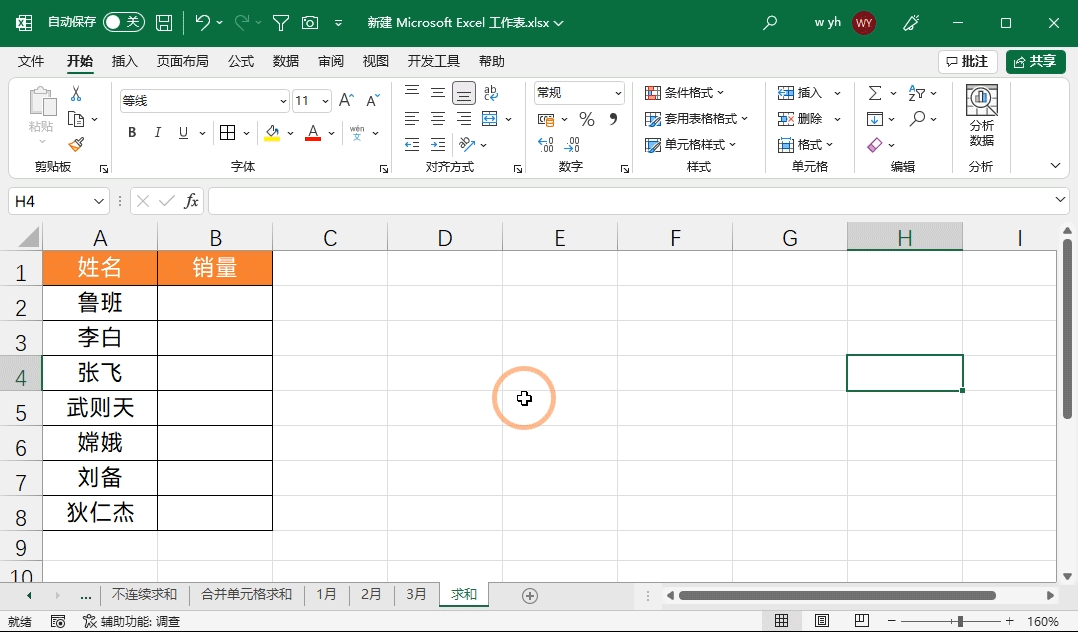Switch to Page Break Preview
This screenshot has height=632, width=1078.
(861, 621)
